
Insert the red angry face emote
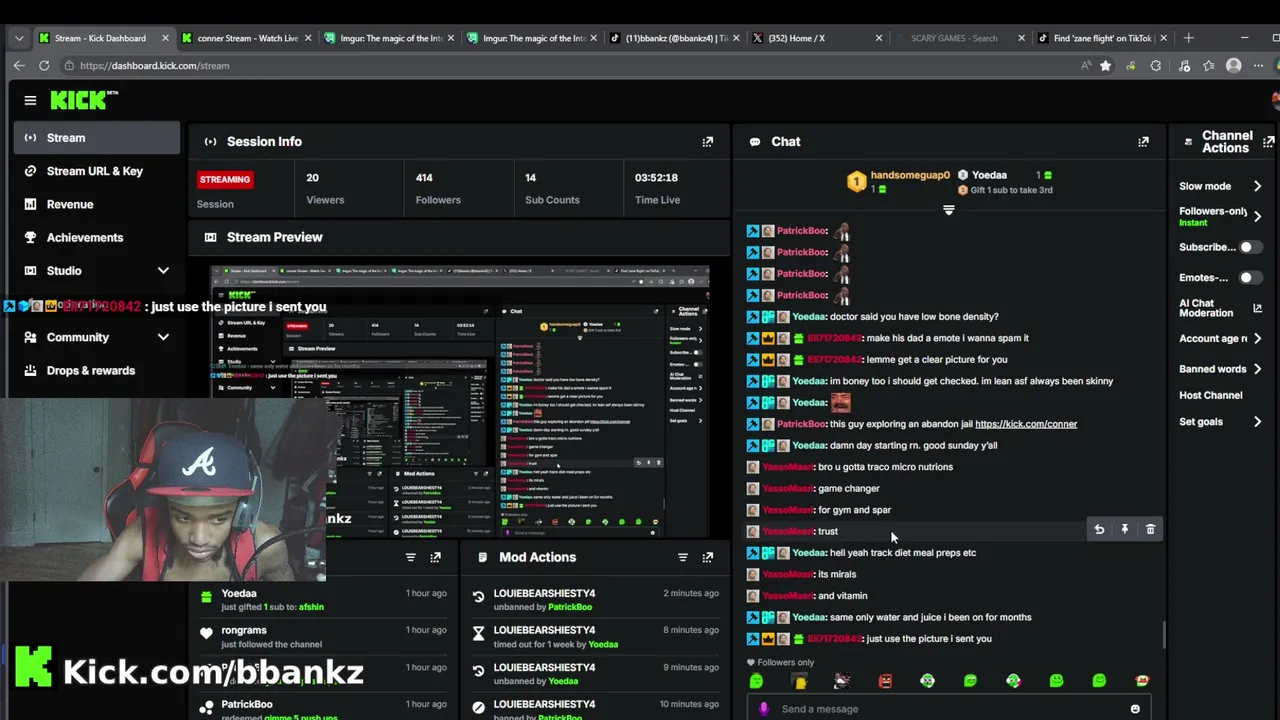coord(885,681)
